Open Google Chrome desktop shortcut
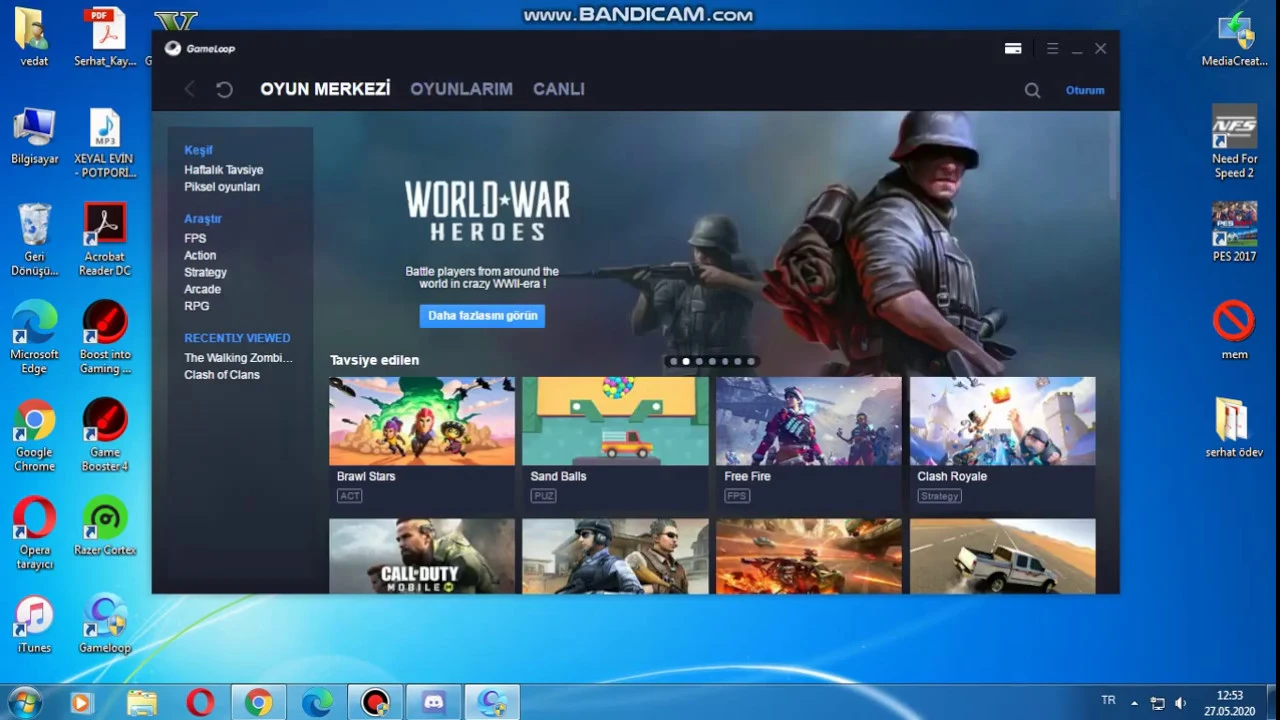The height and width of the screenshot is (720, 1280). [34, 437]
